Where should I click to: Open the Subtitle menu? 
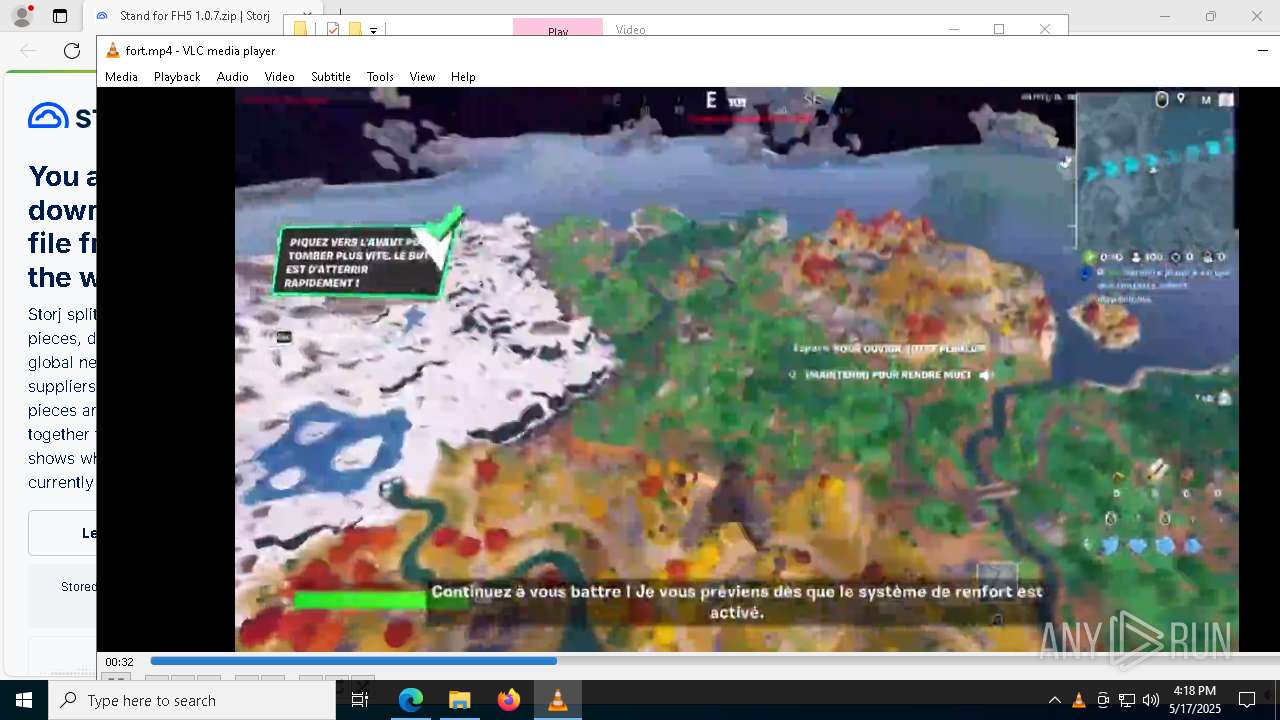click(x=330, y=77)
